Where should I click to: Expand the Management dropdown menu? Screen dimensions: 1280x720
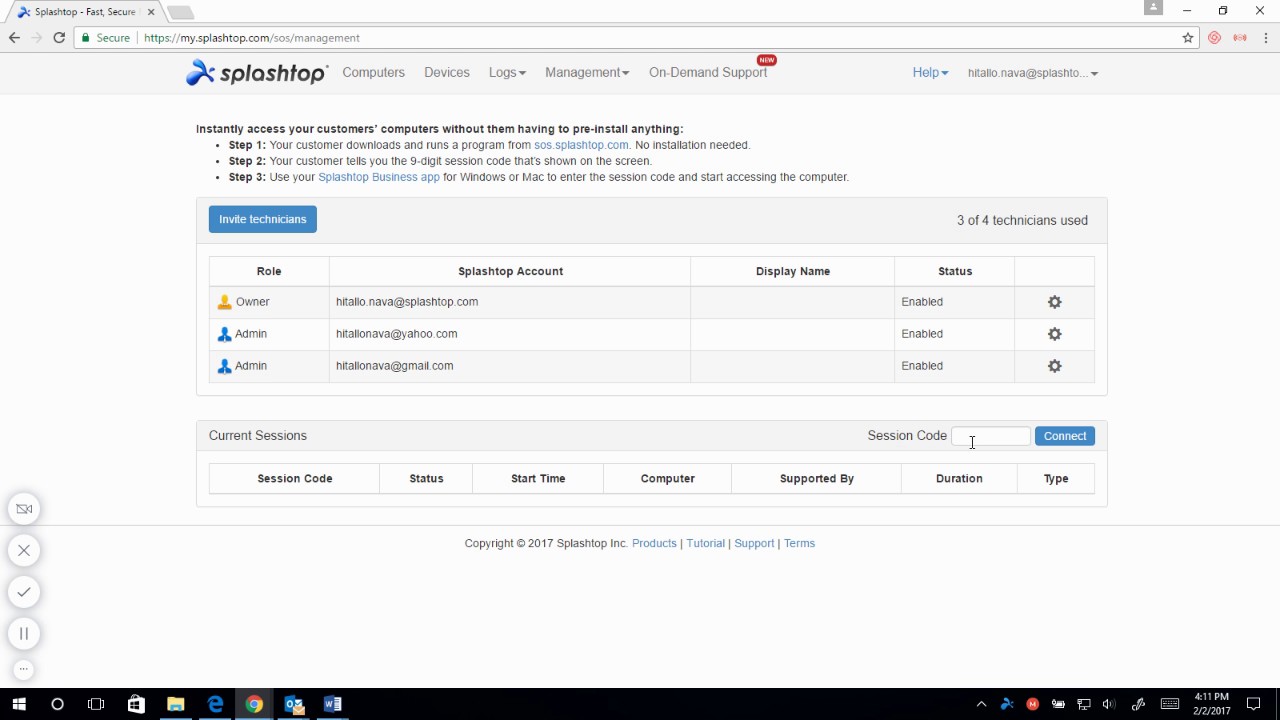(x=587, y=72)
